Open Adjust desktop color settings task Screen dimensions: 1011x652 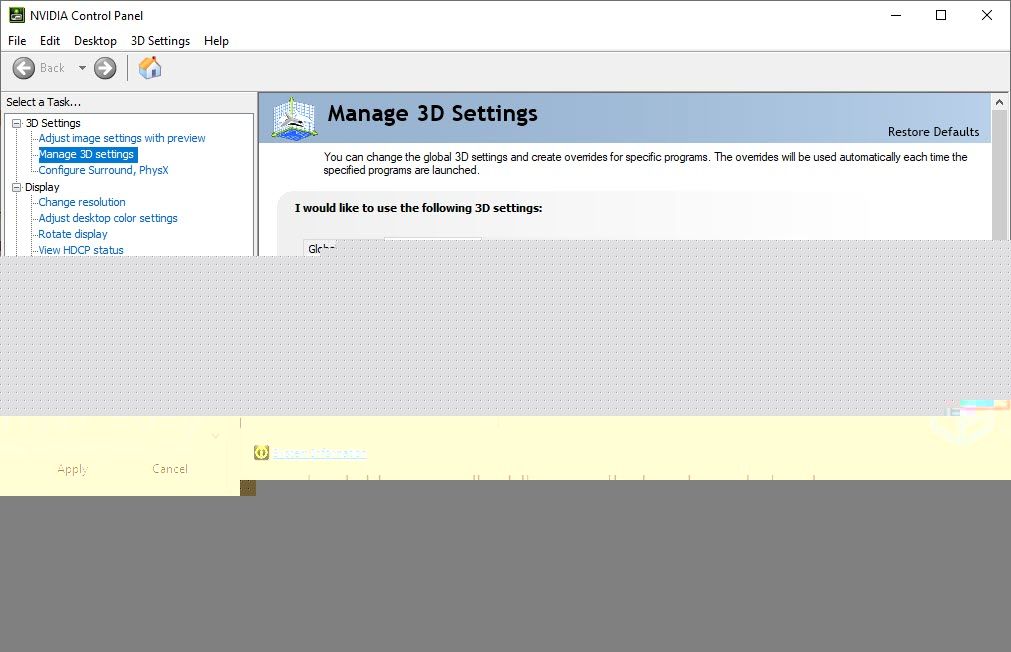tap(108, 218)
